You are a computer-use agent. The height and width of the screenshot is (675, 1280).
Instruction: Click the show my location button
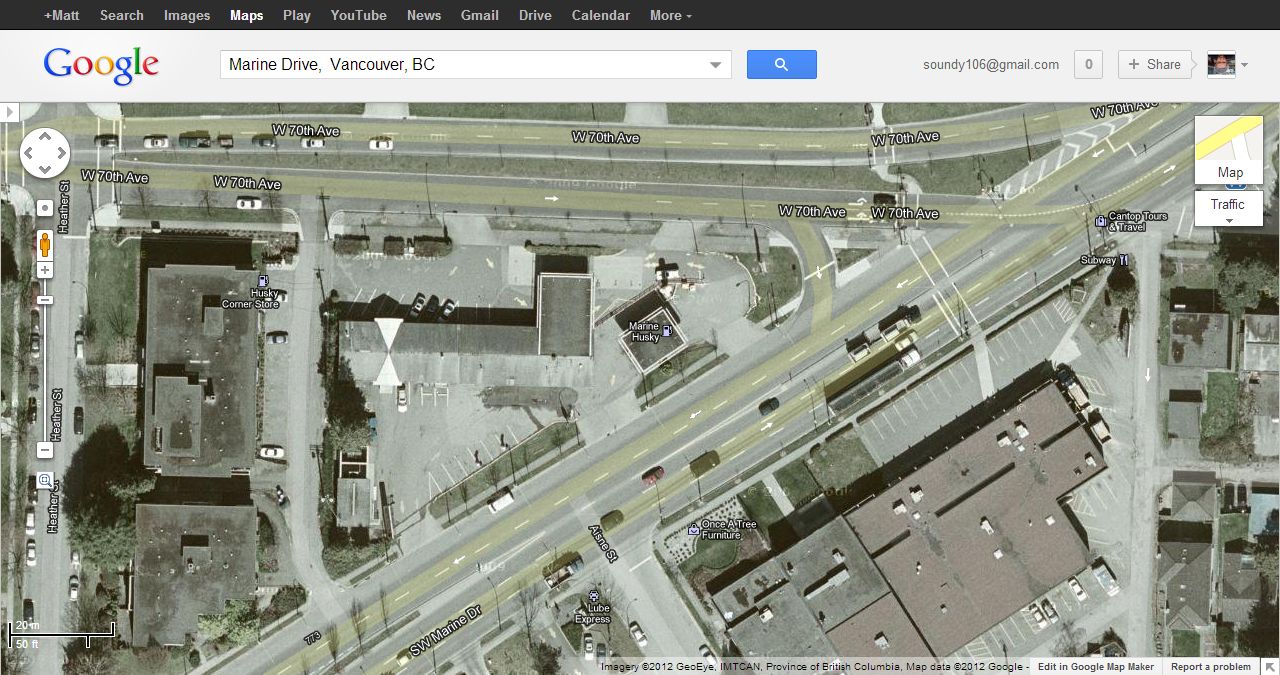[x=45, y=208]
